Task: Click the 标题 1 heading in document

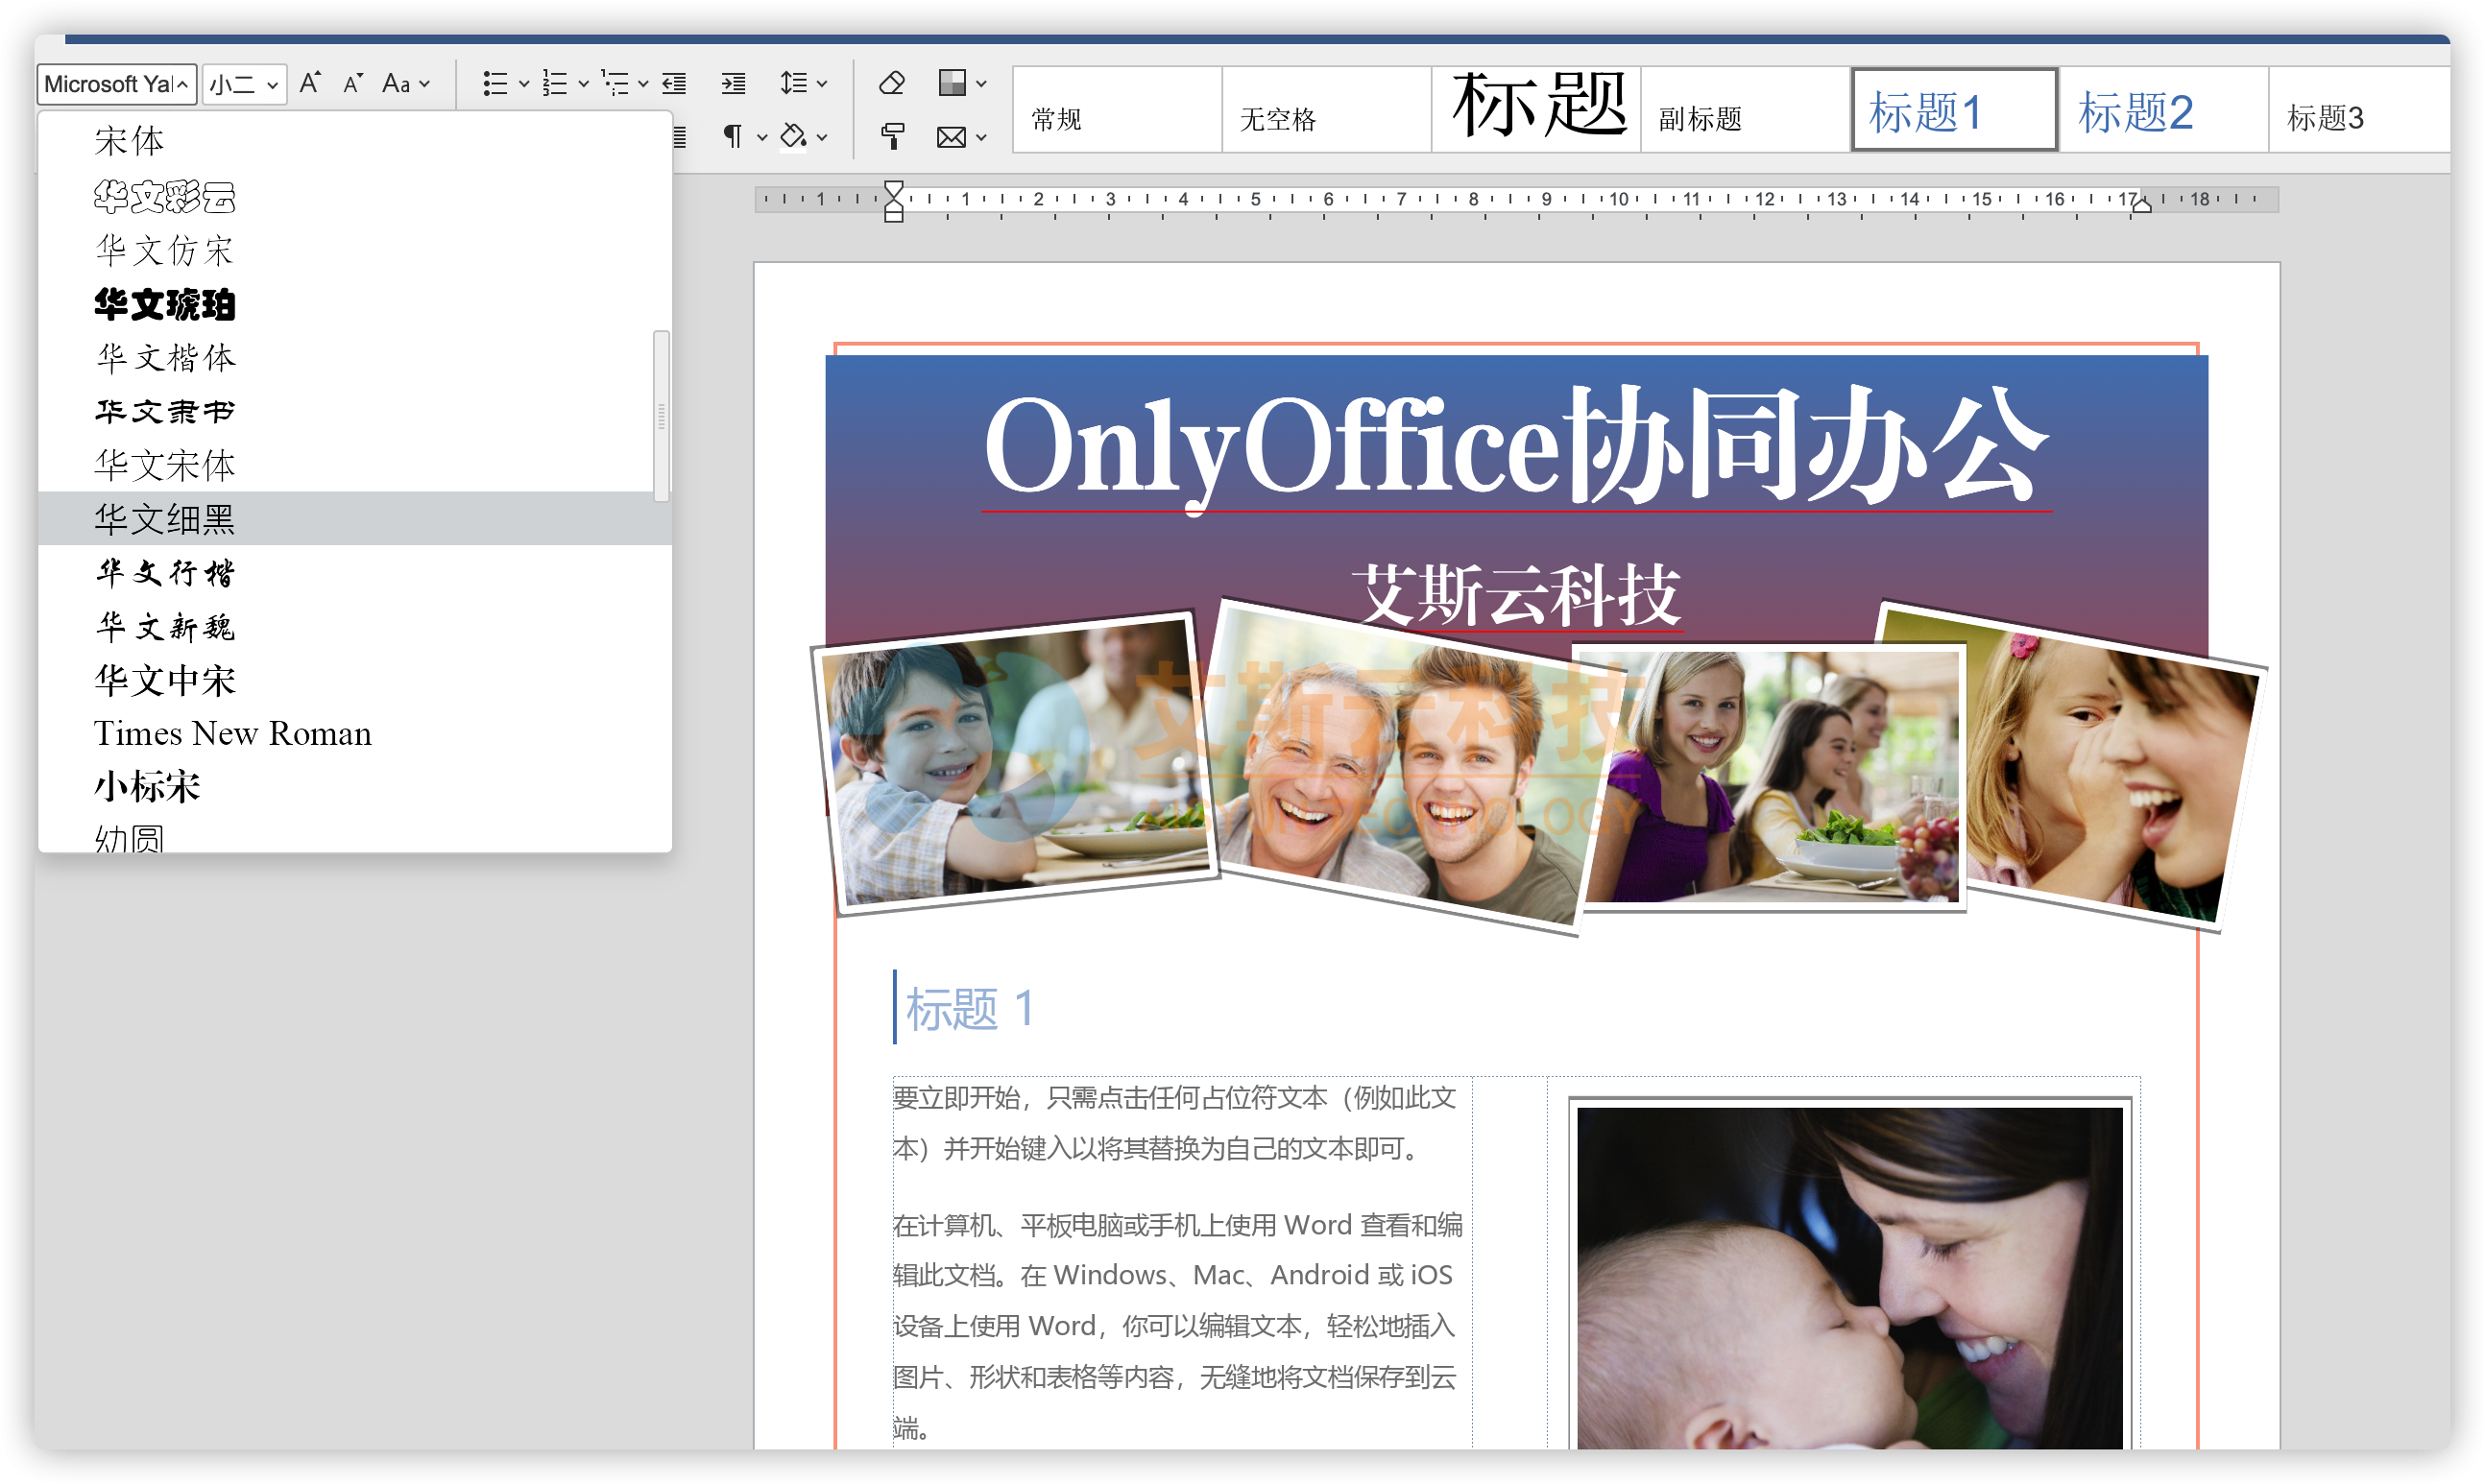Action: coord(969,1008)
